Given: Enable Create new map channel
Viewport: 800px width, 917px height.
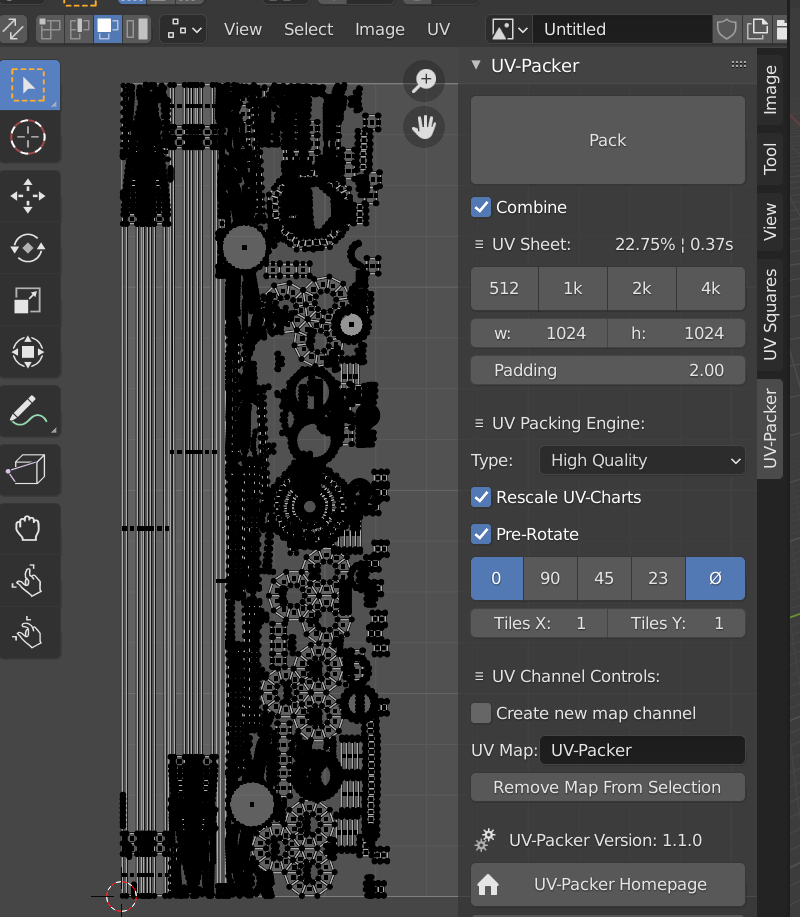Looking at the screenshot, I should coord(481,713).
